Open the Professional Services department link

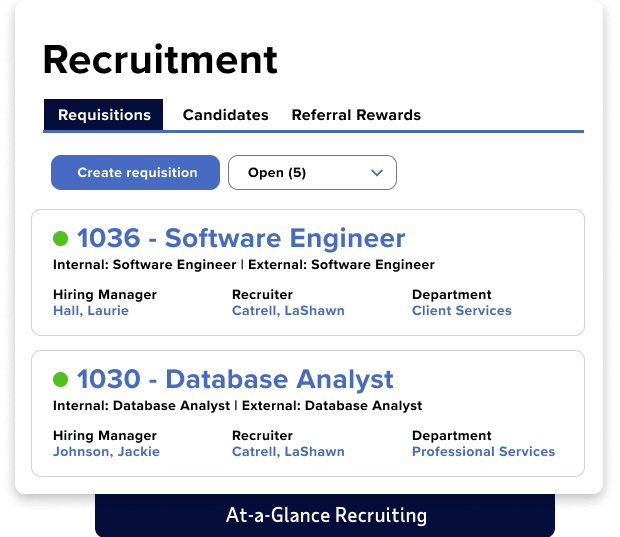pos(483,452)
